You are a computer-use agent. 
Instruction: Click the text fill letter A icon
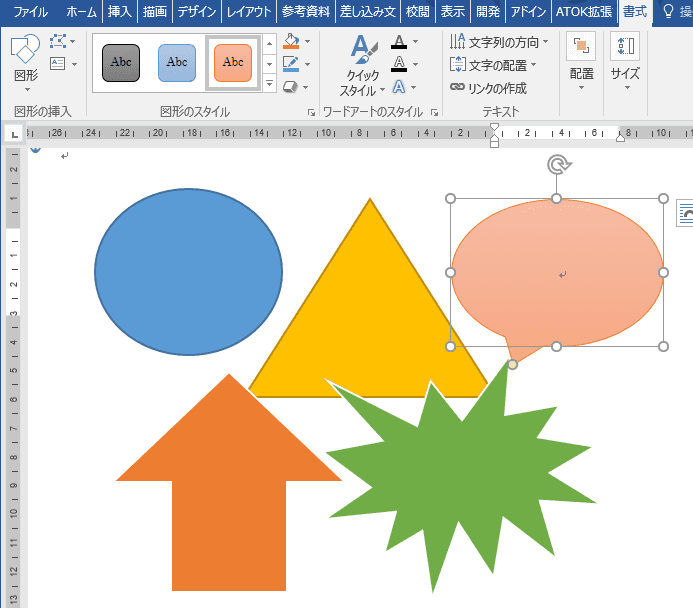[399, 42]
